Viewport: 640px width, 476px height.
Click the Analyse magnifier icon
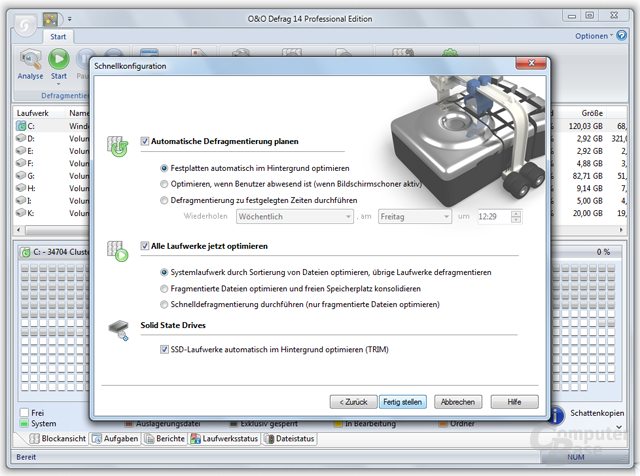click(x=31, y=60)
